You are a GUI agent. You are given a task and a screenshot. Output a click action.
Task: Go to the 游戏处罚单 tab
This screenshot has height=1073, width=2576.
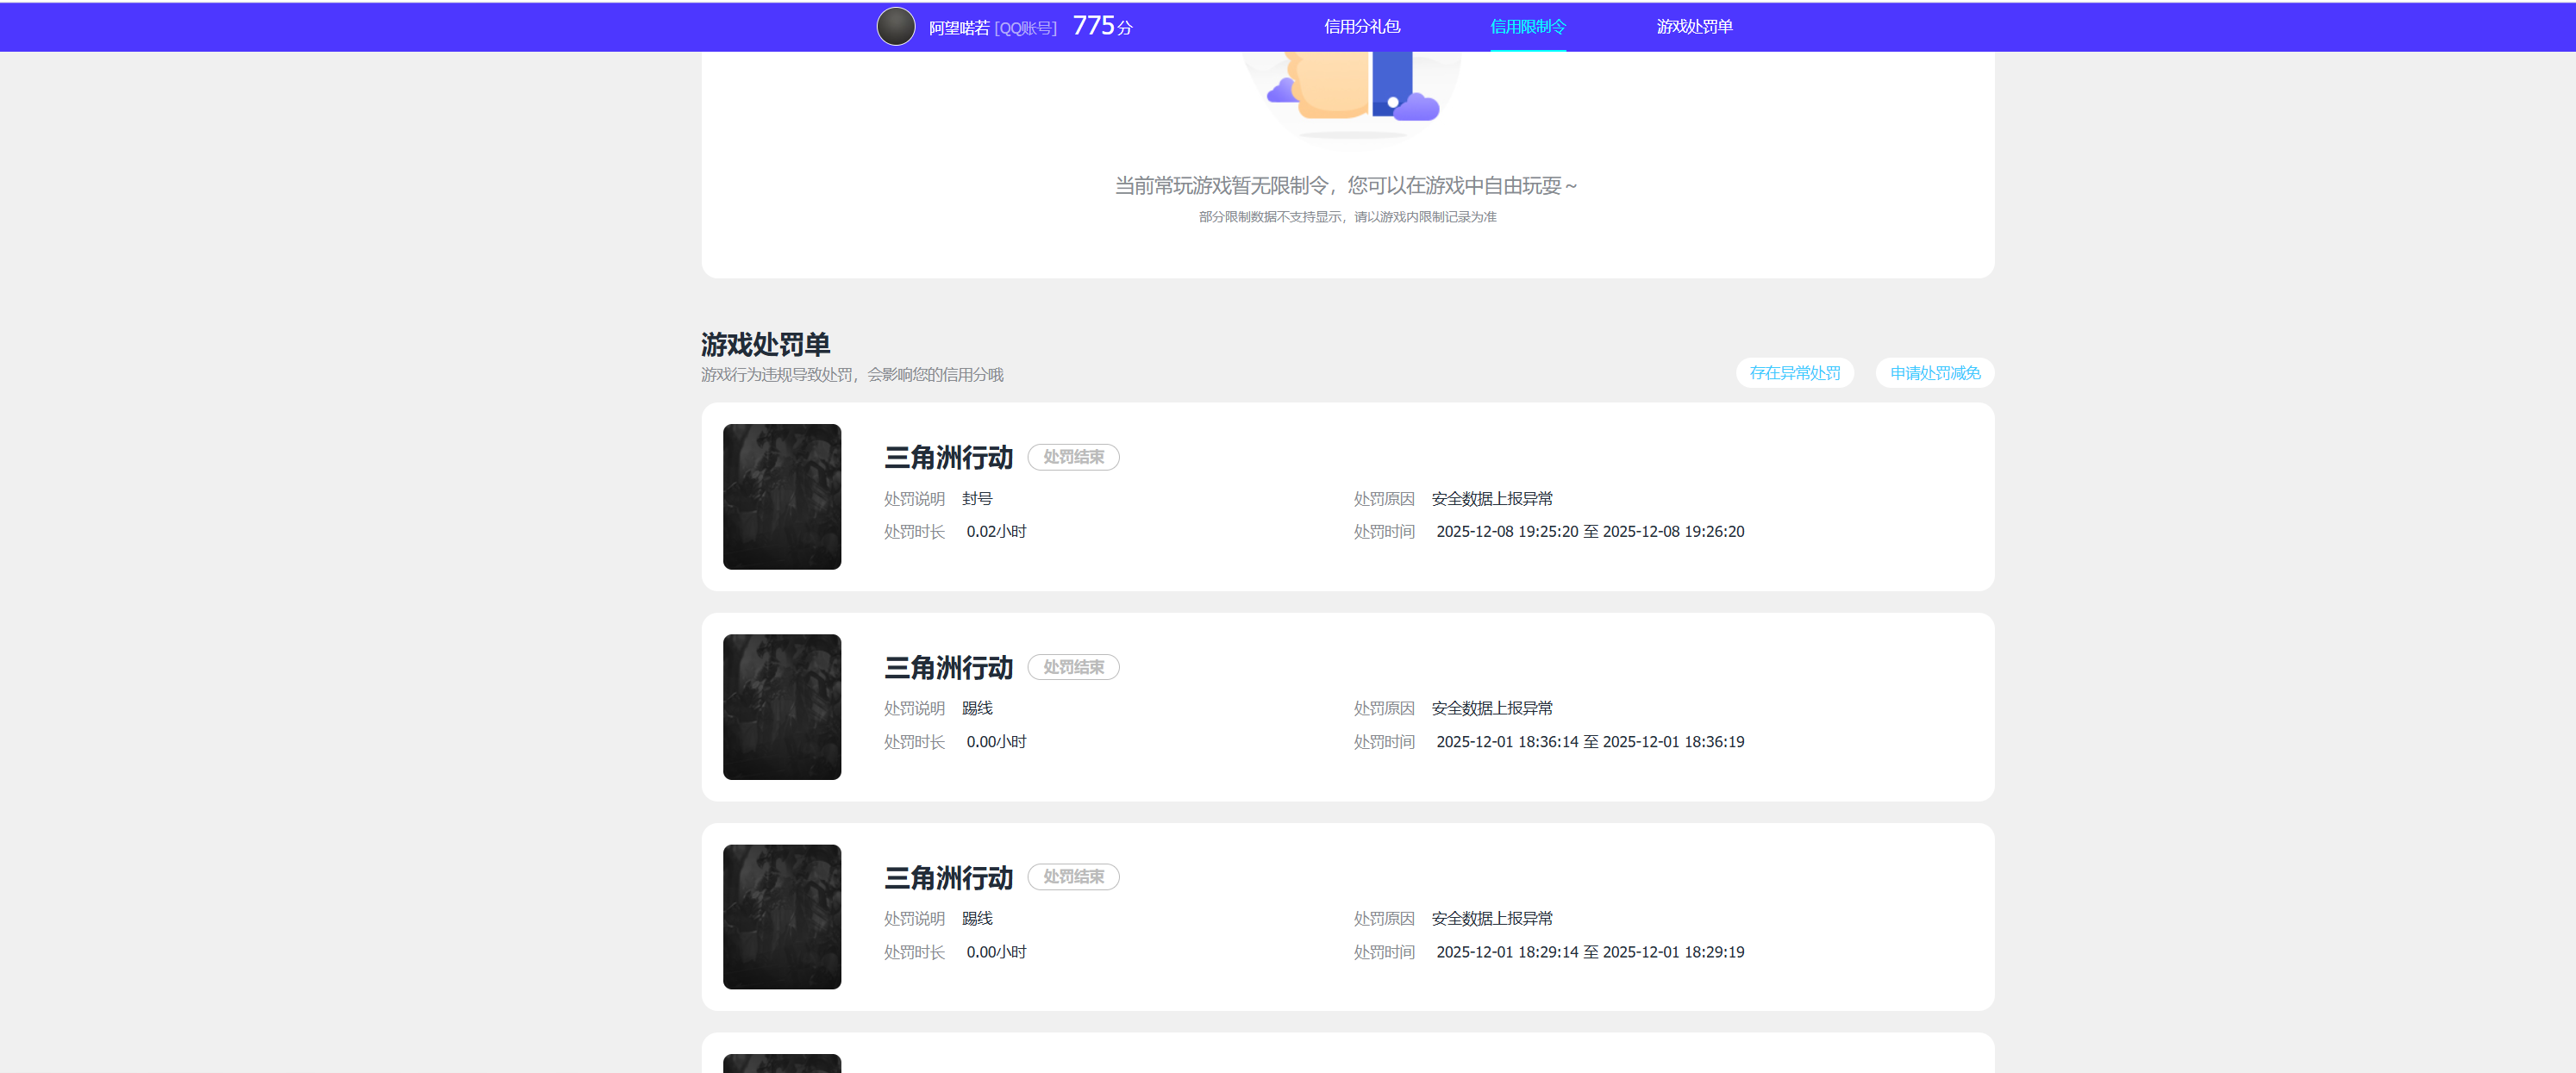point(1693,27)
